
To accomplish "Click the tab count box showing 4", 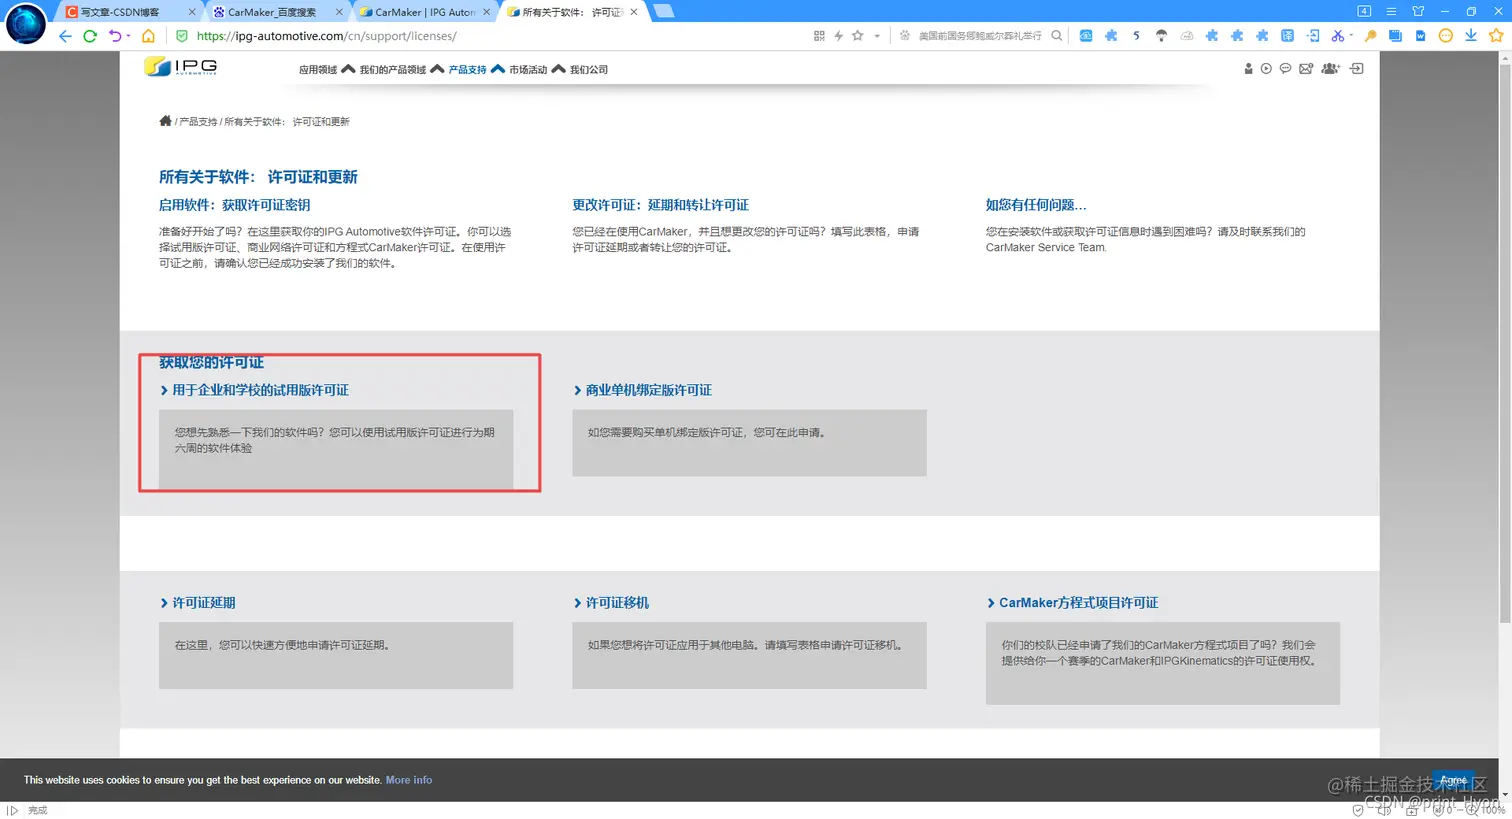I will pyautogui.click(x=1364, y=11).
